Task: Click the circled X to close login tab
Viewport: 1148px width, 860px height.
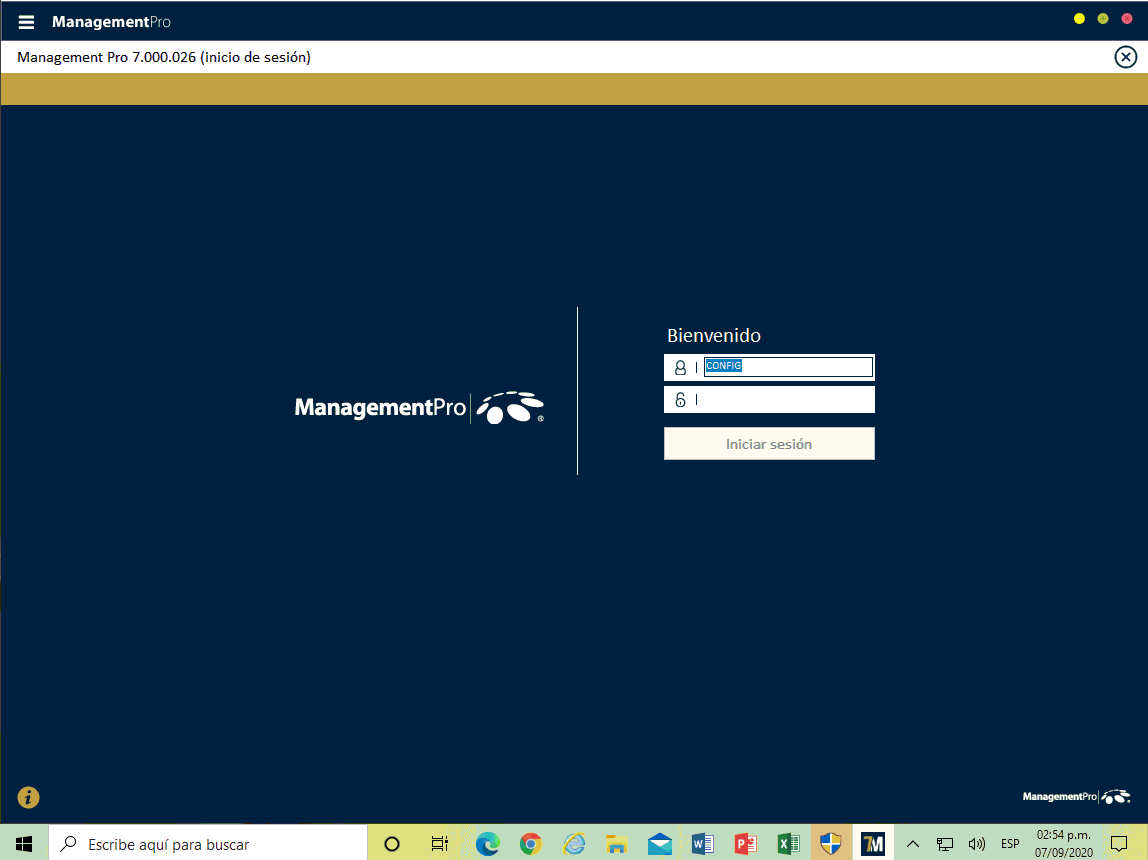Action: pos(1125,57)
